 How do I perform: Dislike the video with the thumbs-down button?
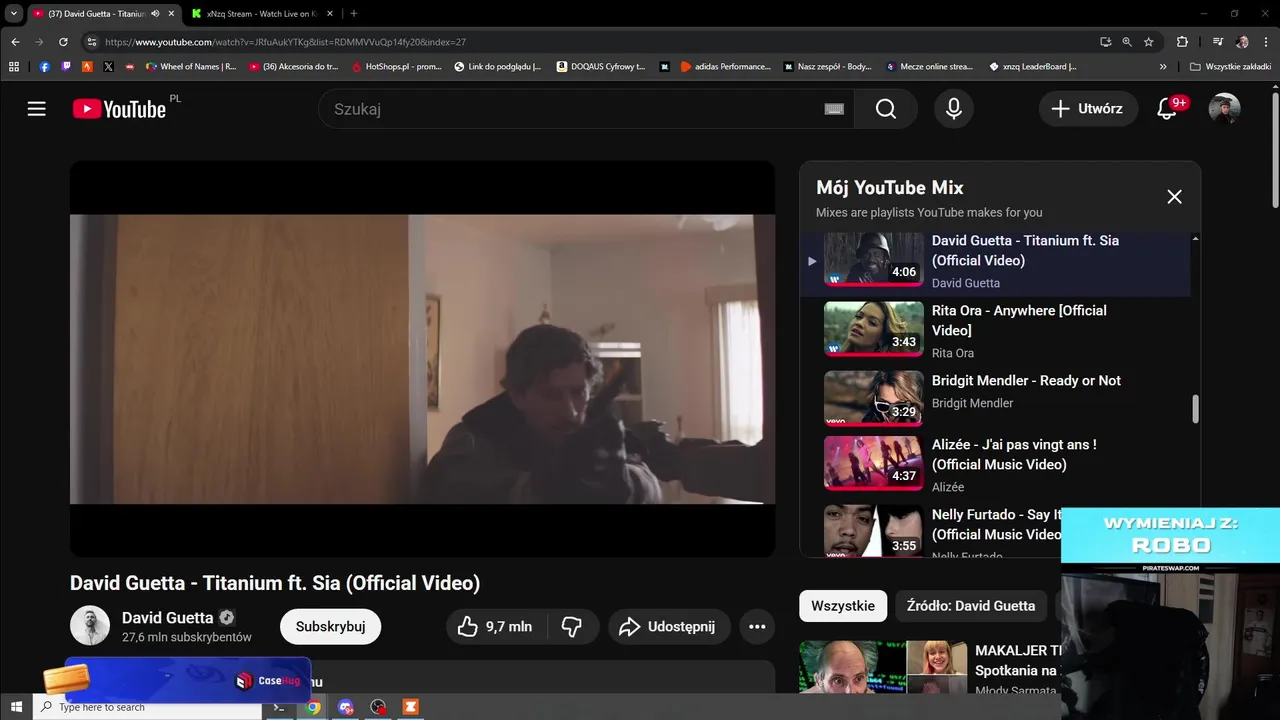(572, 627)
